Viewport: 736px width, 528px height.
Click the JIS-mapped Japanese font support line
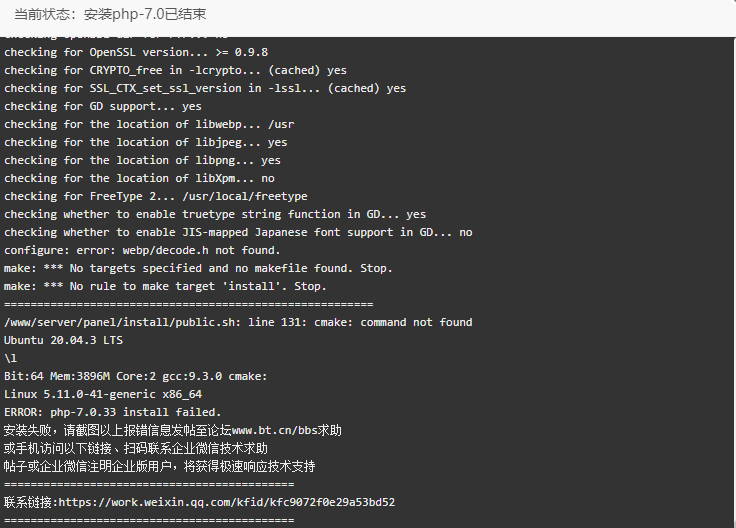(x=238, y=232)
